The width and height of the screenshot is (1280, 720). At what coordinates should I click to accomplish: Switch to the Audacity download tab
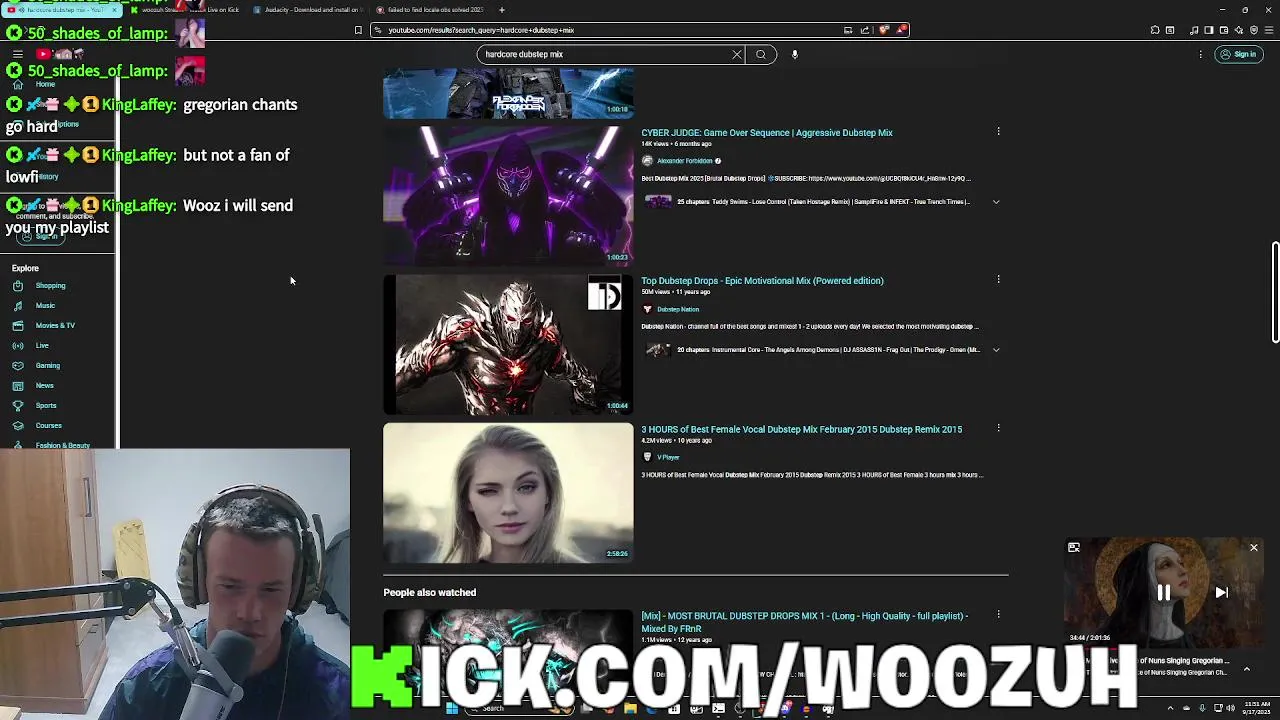pos(306,10)
